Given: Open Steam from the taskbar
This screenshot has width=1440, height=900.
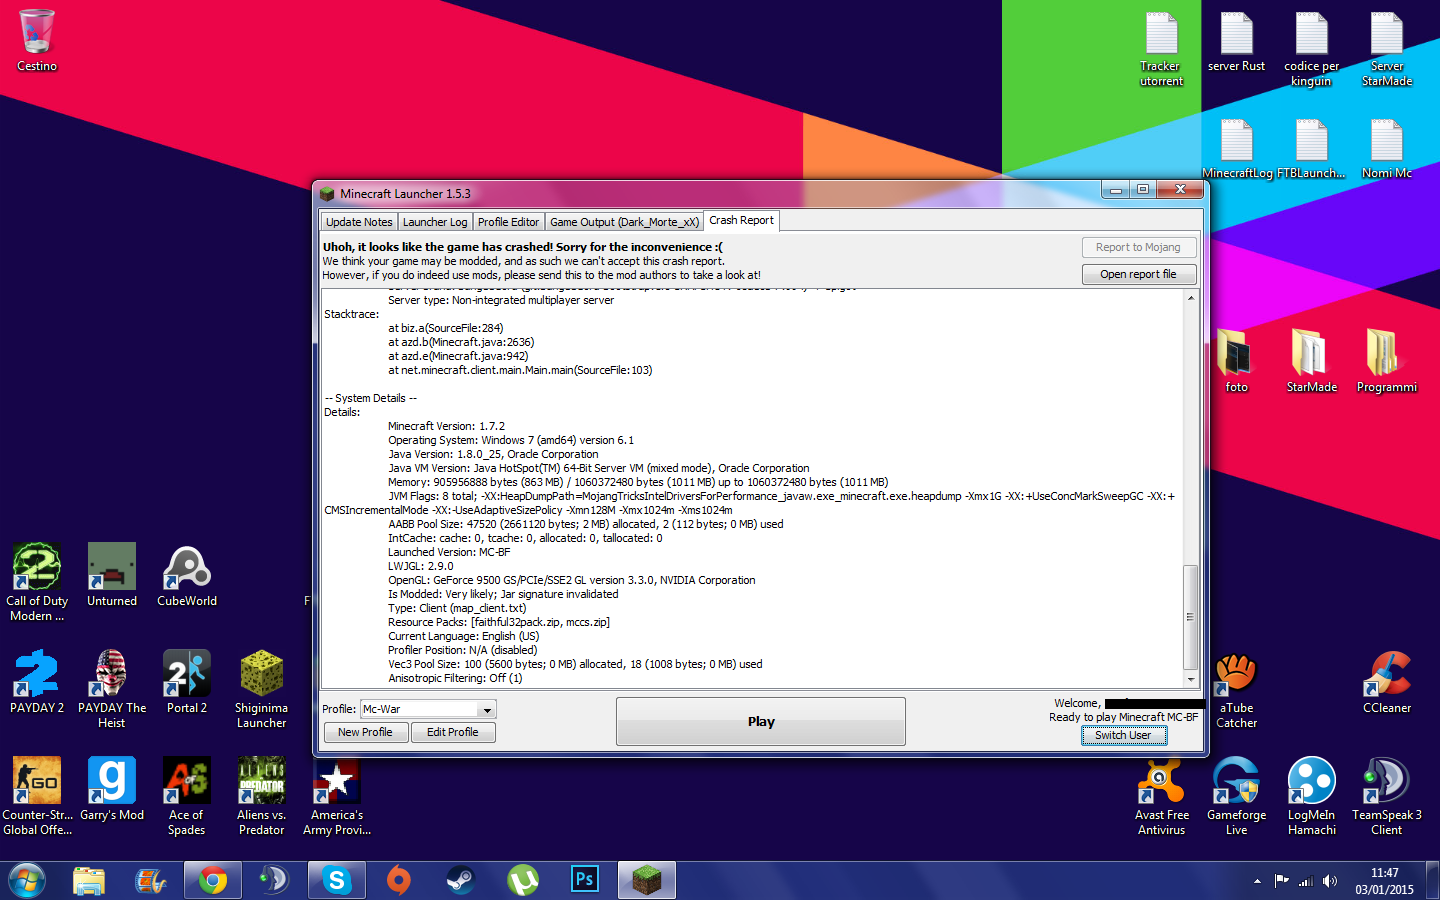Looking at the screenshot, I should 460,880.
